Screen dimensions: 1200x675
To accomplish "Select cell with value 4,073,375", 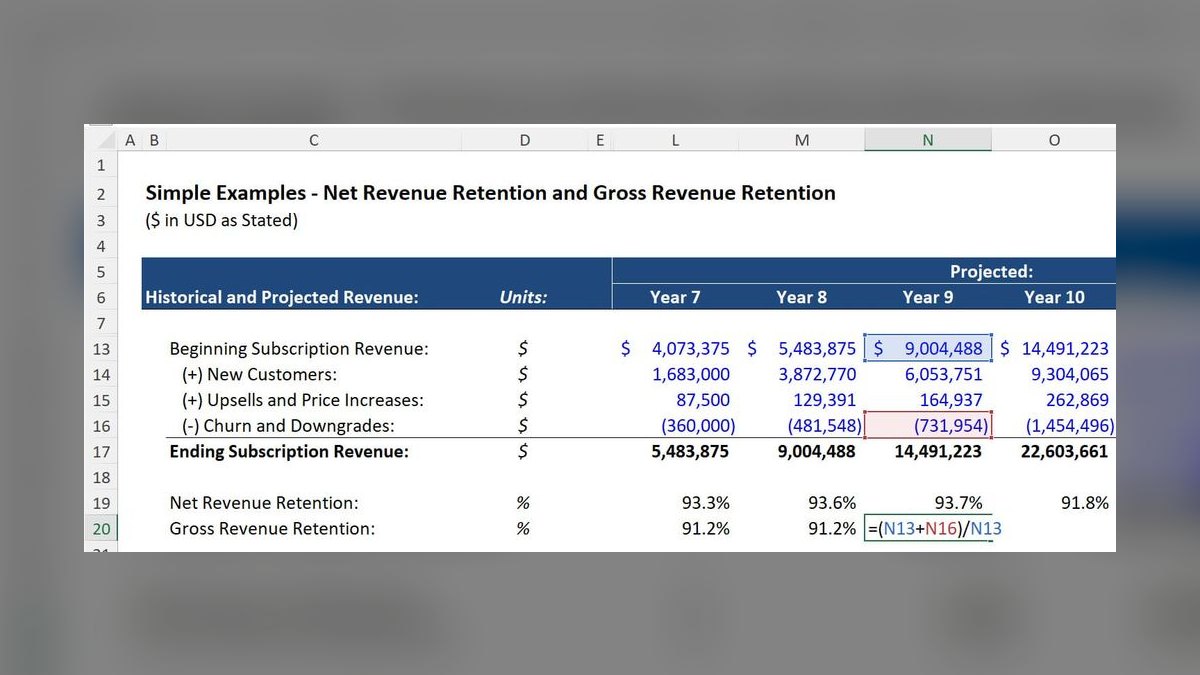I will point(675,349).
